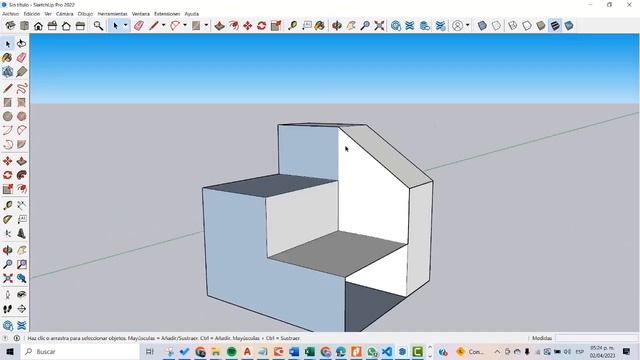The width and height of the screenshot is (640, 360).
Task: Select the Section Plane tool
Action: 22,309
